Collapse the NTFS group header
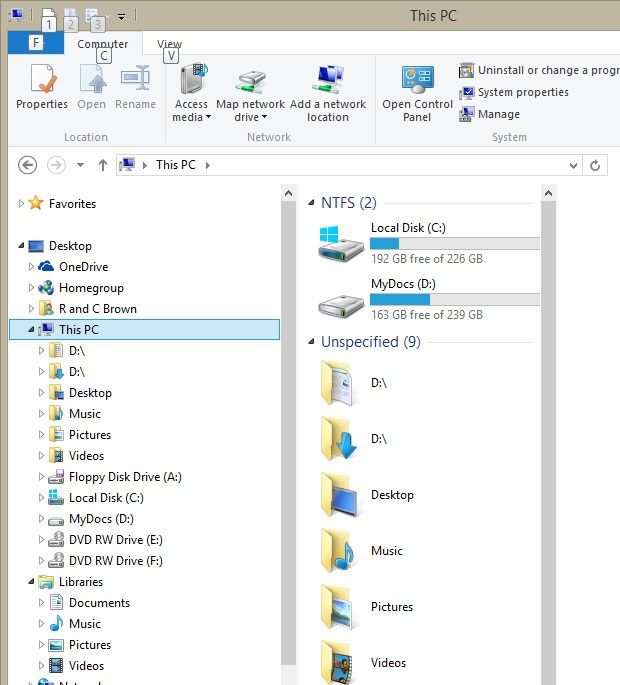This screenshot has height=685, width=620. pos(312,203)
